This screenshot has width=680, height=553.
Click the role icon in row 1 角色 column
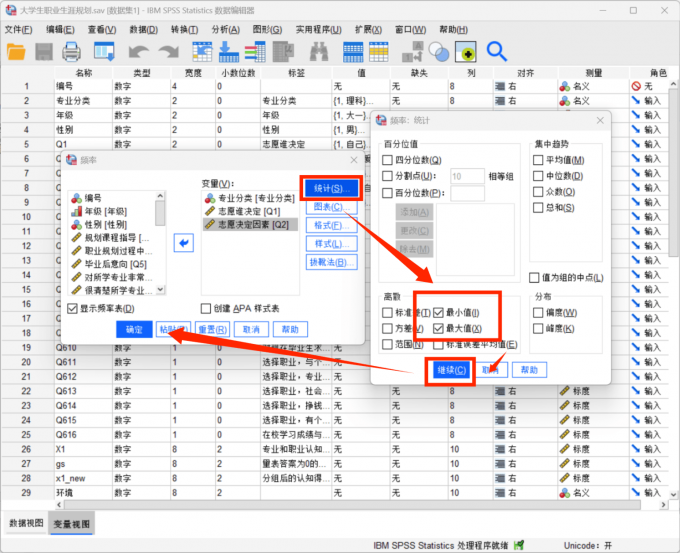click(x=636, y=86)
